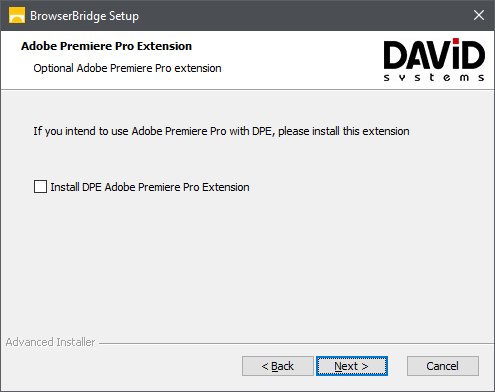Cancel the BrowserBridge setup

(443, 366)
